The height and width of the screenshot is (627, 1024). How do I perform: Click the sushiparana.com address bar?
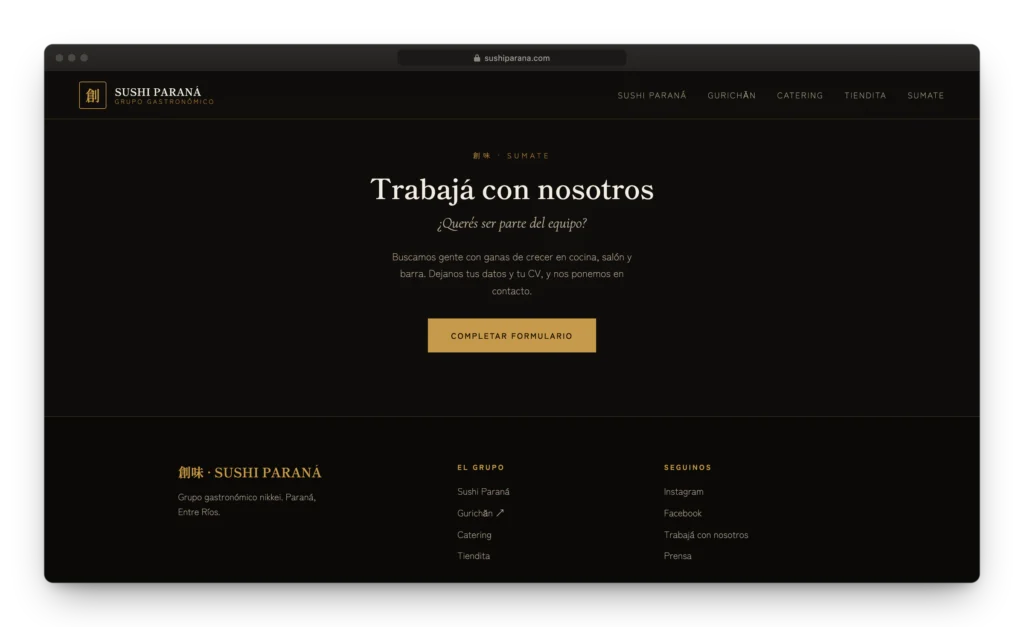511,58
